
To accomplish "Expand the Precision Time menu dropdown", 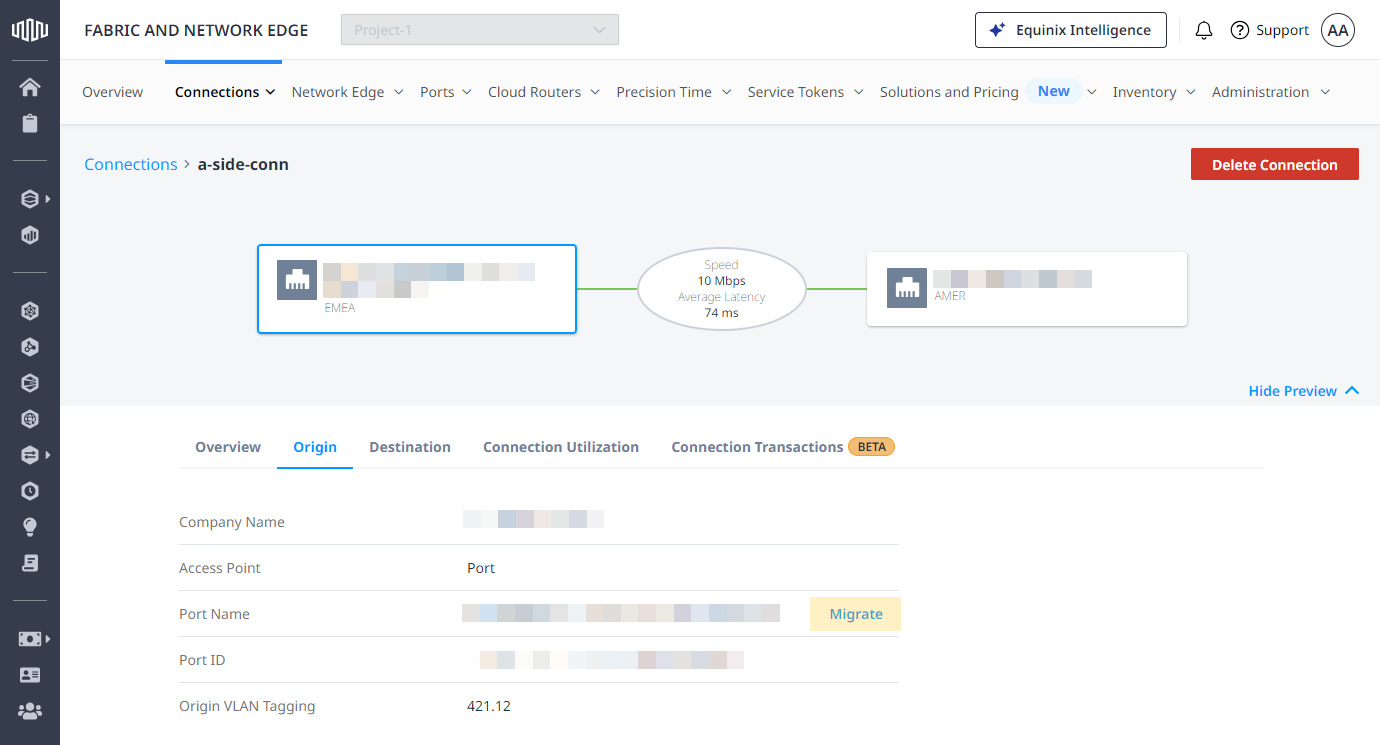I will [x=726, y=92].
